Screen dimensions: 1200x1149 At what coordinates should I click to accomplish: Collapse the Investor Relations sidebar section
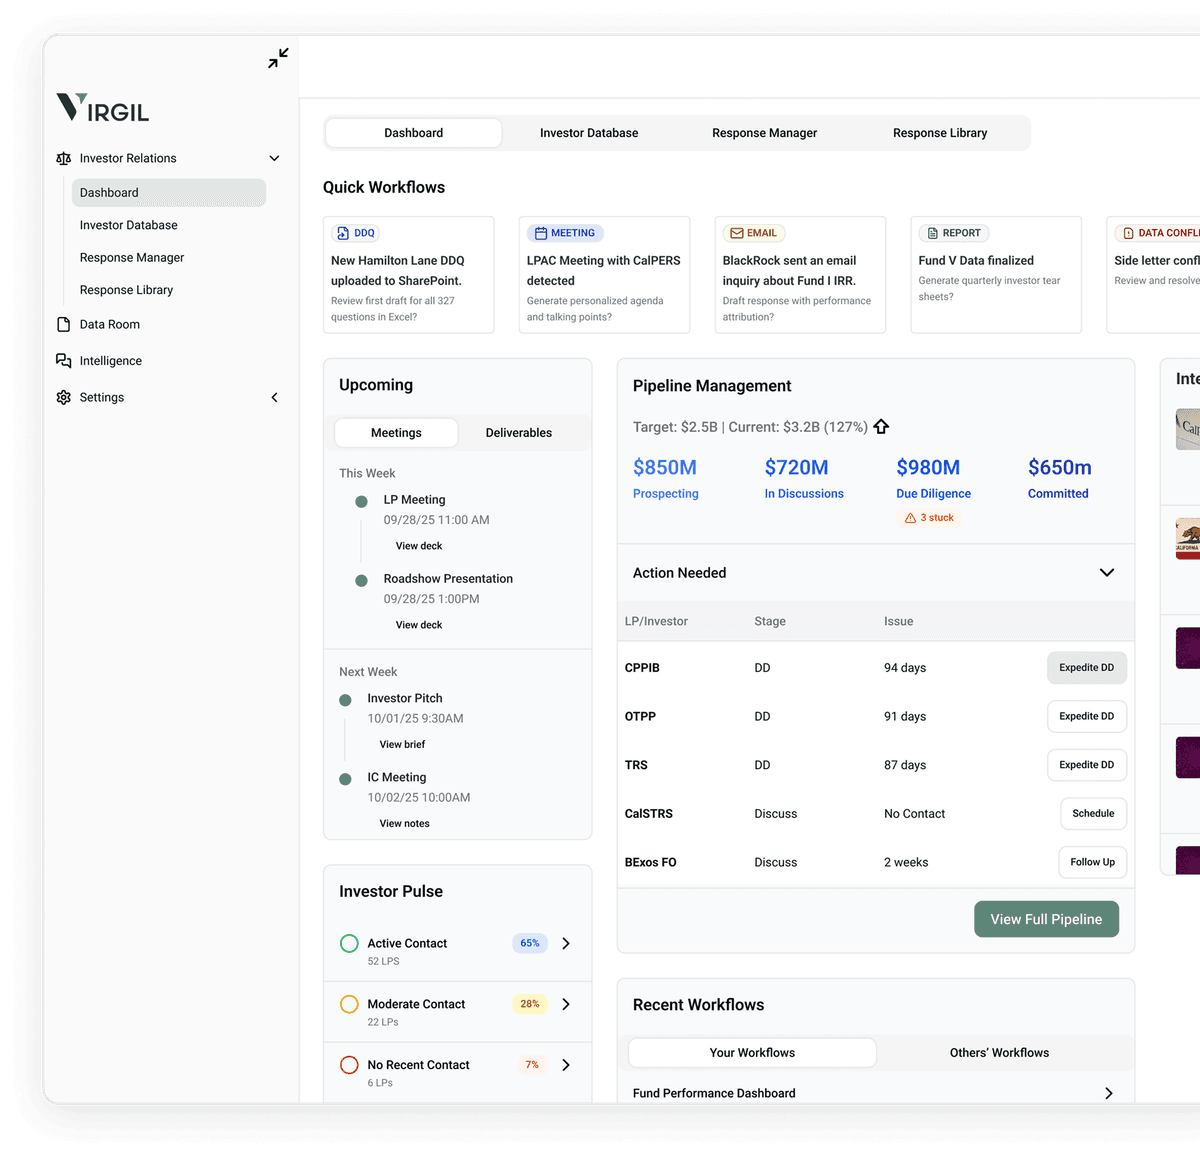(274, 158)
